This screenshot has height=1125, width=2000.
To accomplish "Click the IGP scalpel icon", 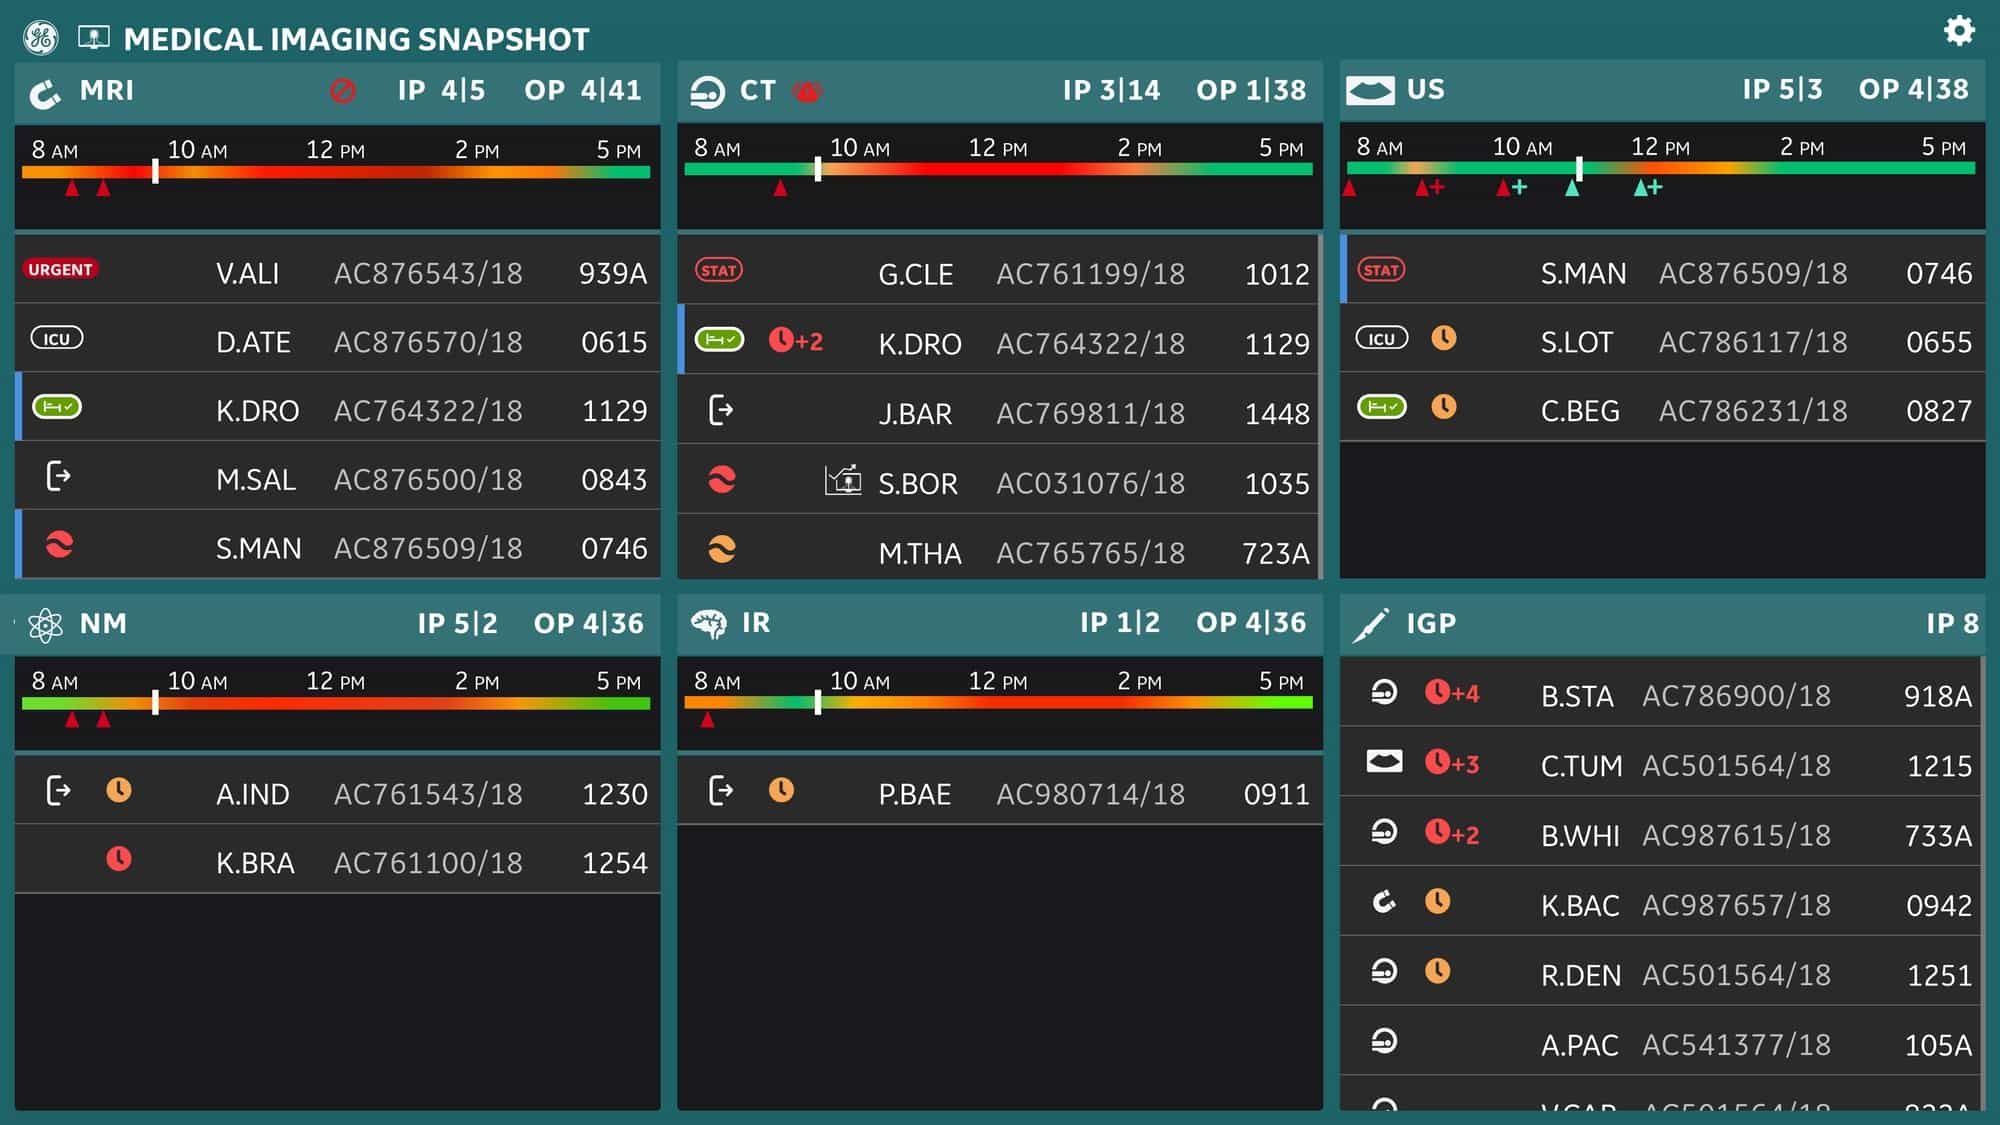I will [x=1370, y=625].
